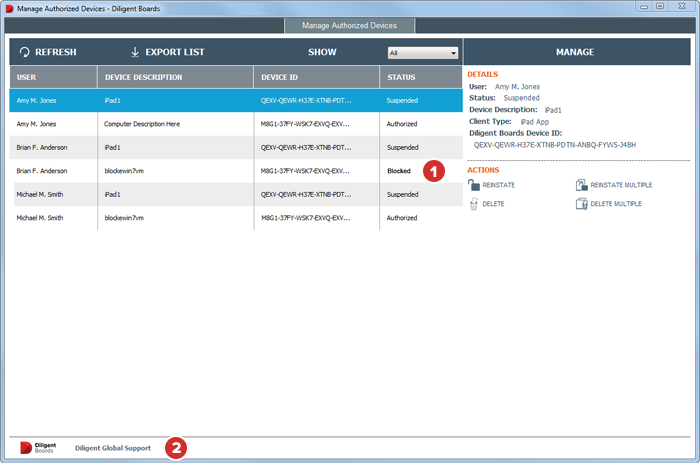The height and width of the screenshot is (463, 700).
Task: Open the Diligent Global Support link
Action: tap(113, 448)
